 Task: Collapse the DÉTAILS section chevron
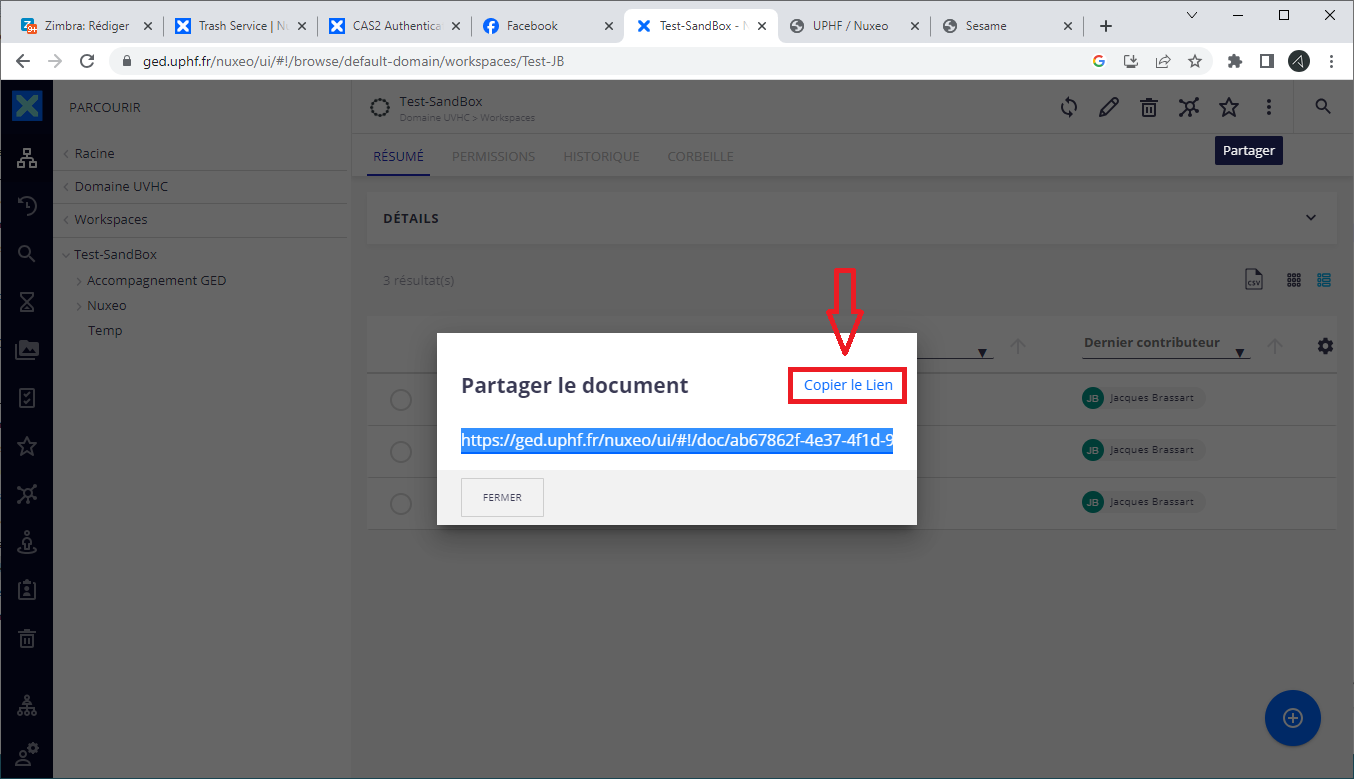1311,218
